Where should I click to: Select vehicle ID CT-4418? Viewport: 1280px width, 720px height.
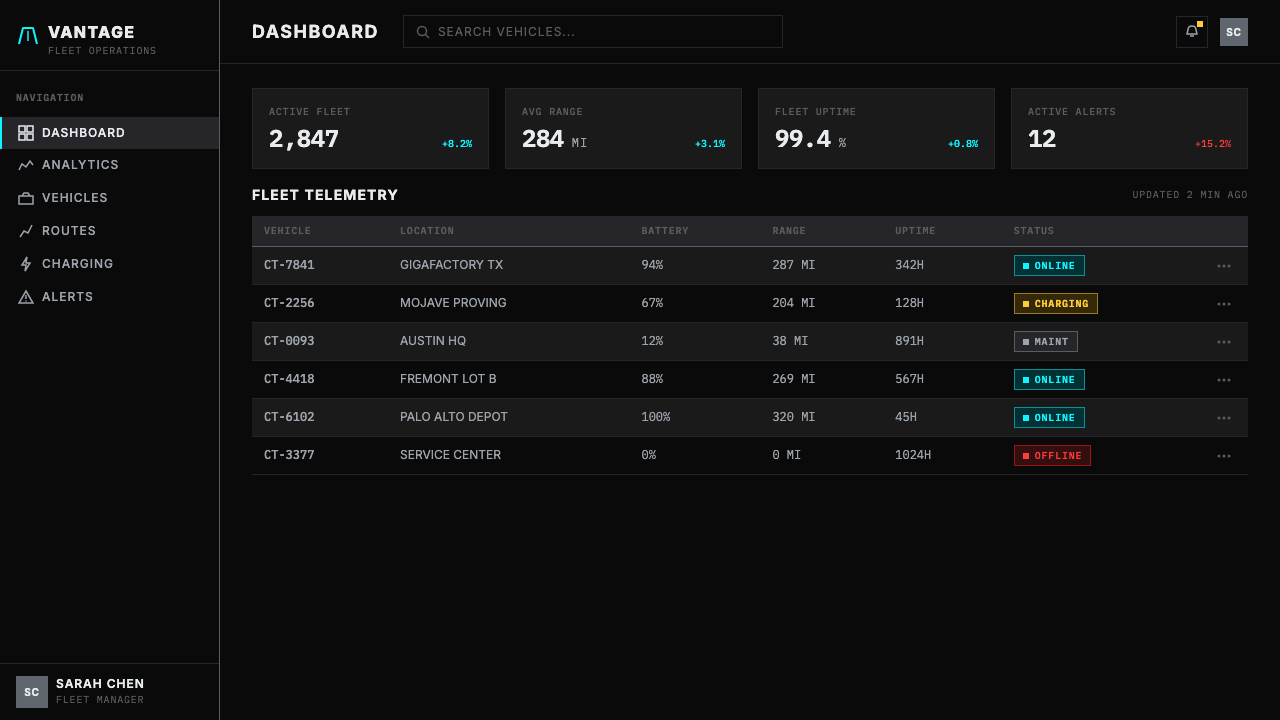(x=289, y=379)
